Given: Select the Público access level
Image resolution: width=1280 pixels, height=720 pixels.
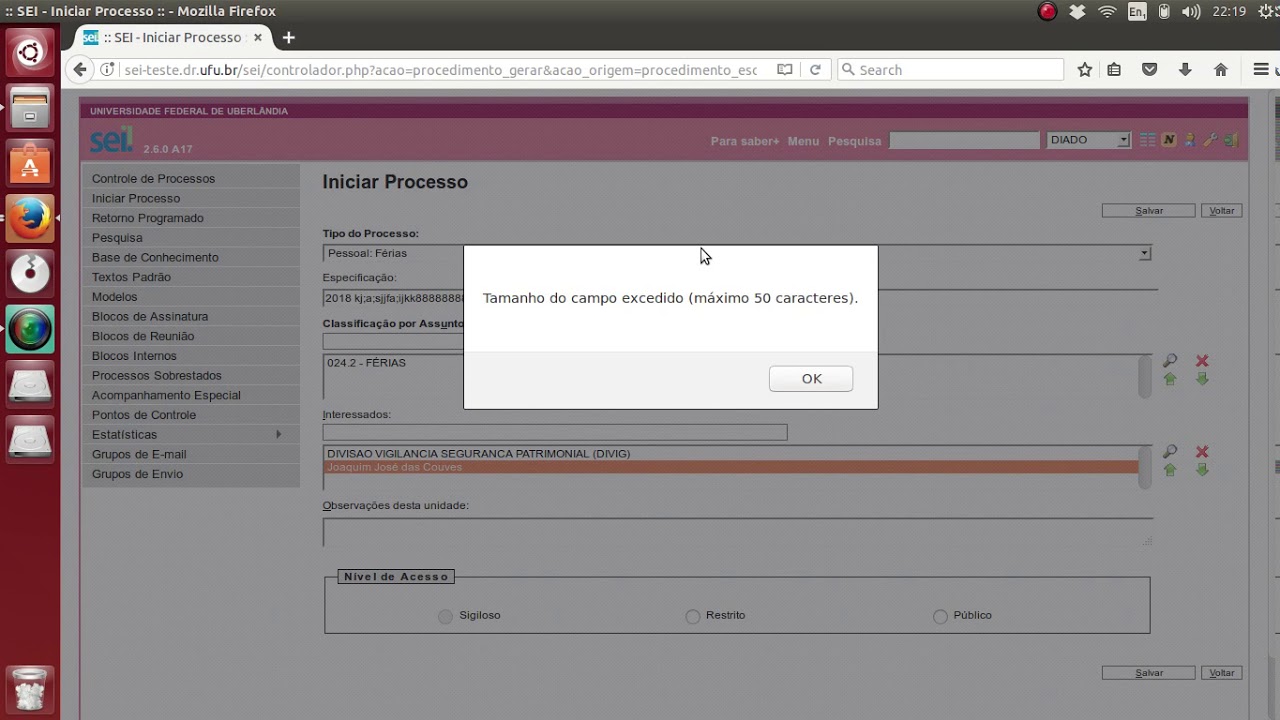Looking at the screenshot, I should point(940,616).
